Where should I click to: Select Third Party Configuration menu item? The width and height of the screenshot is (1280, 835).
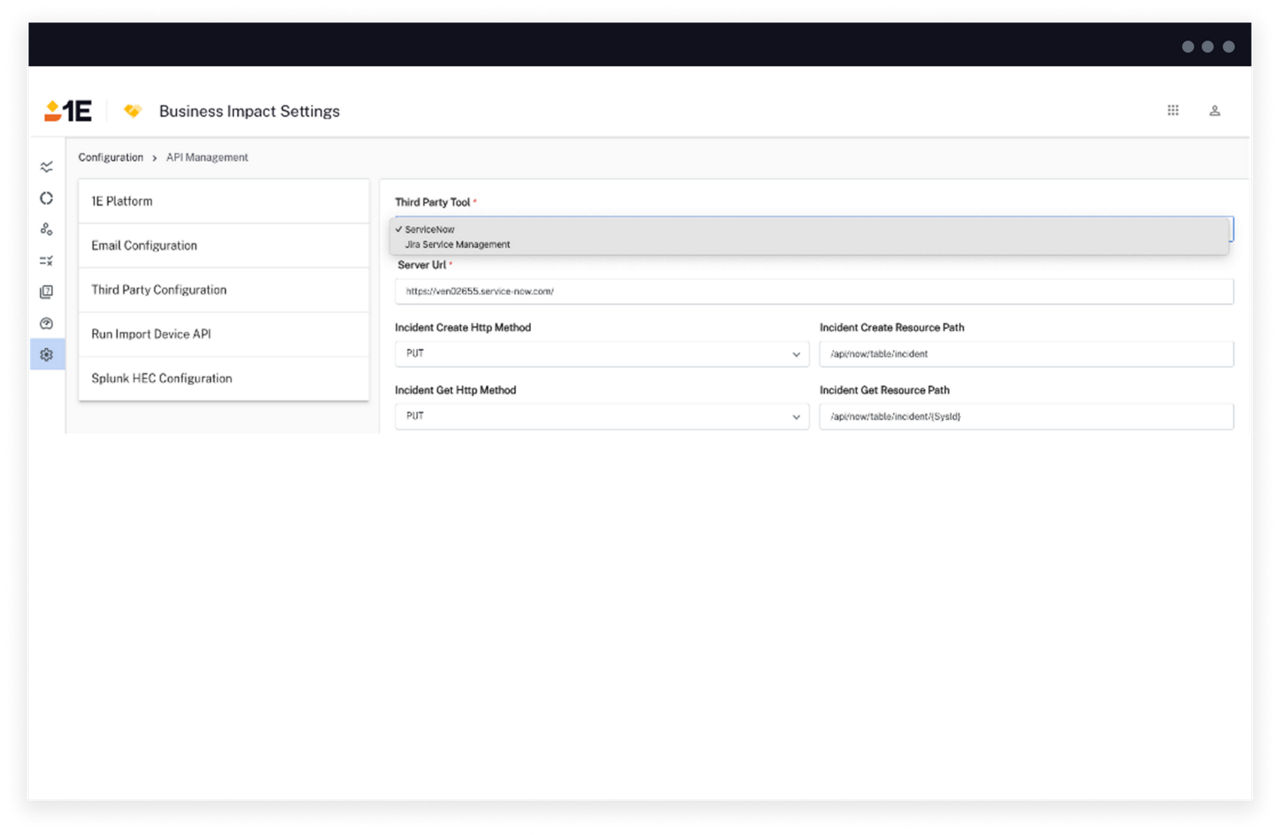point(224,290)
